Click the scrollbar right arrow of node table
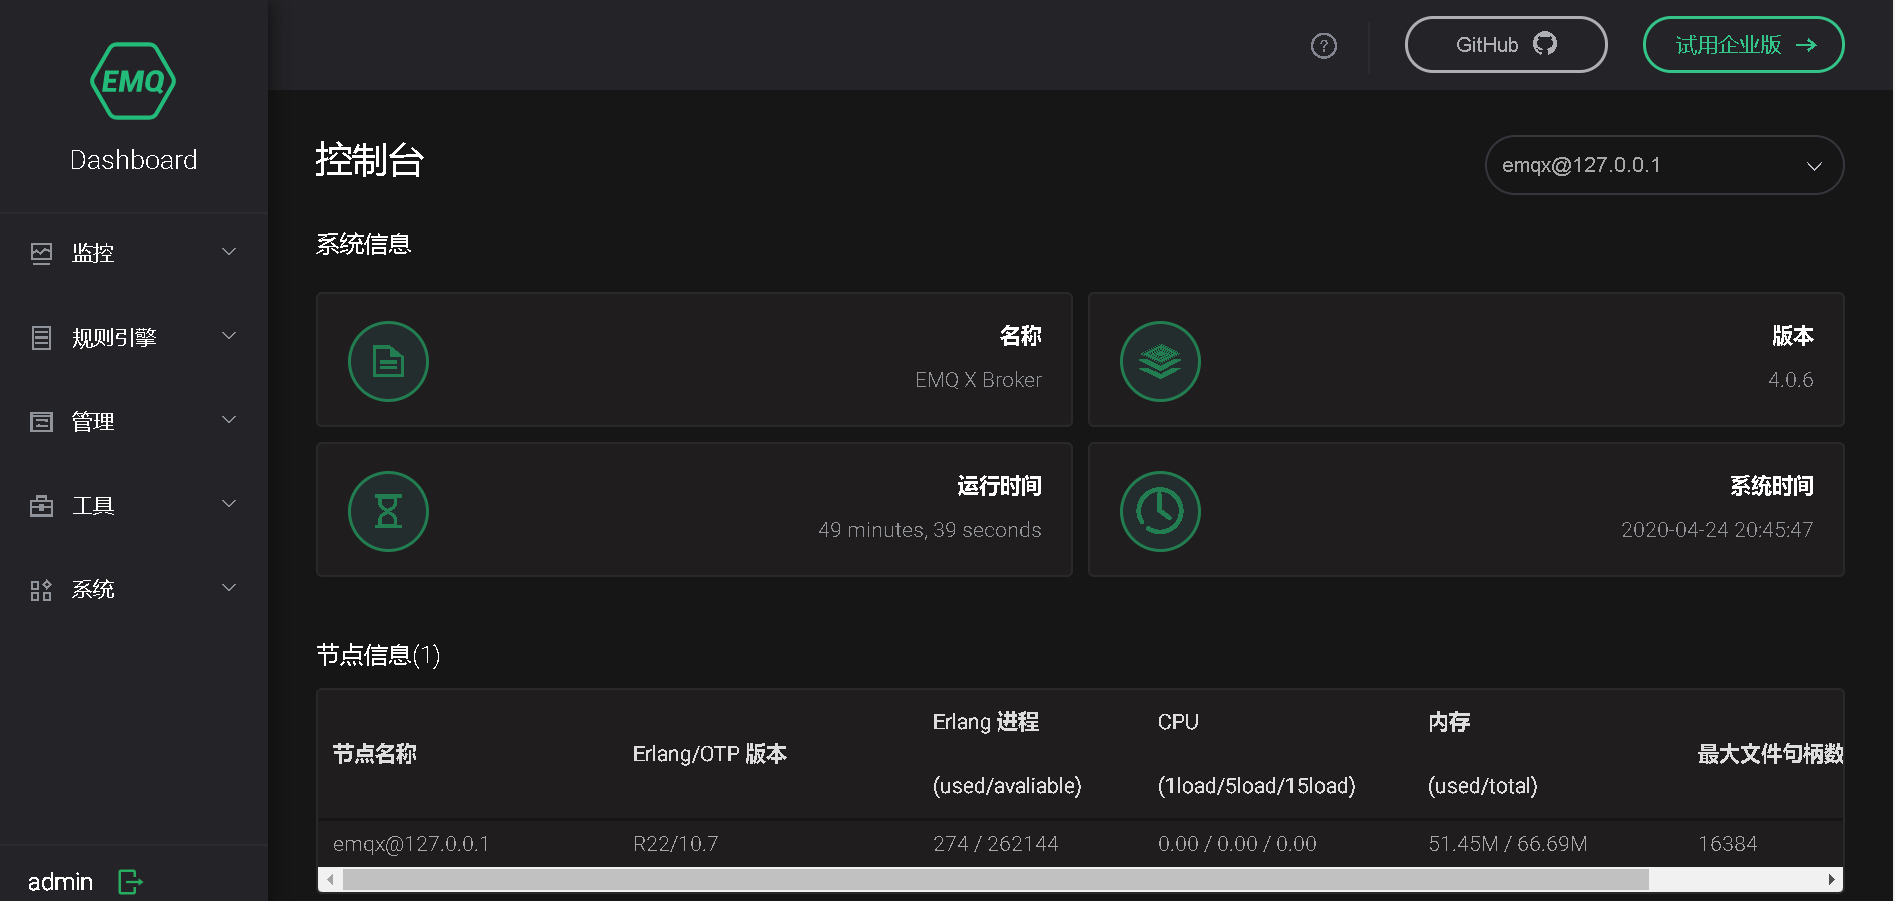Viewport: 1895px width, 901px height. 1831,880
